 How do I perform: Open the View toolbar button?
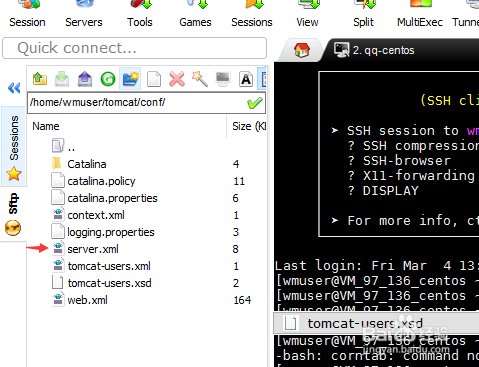tap(307, 15)
